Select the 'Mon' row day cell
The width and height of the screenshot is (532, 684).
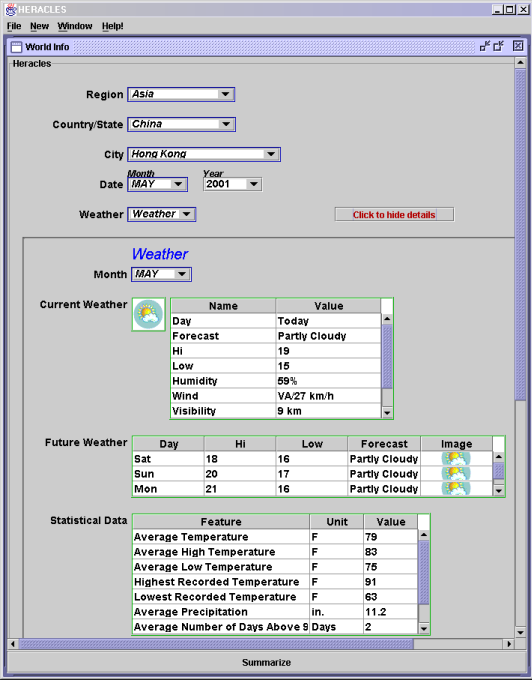168,489
